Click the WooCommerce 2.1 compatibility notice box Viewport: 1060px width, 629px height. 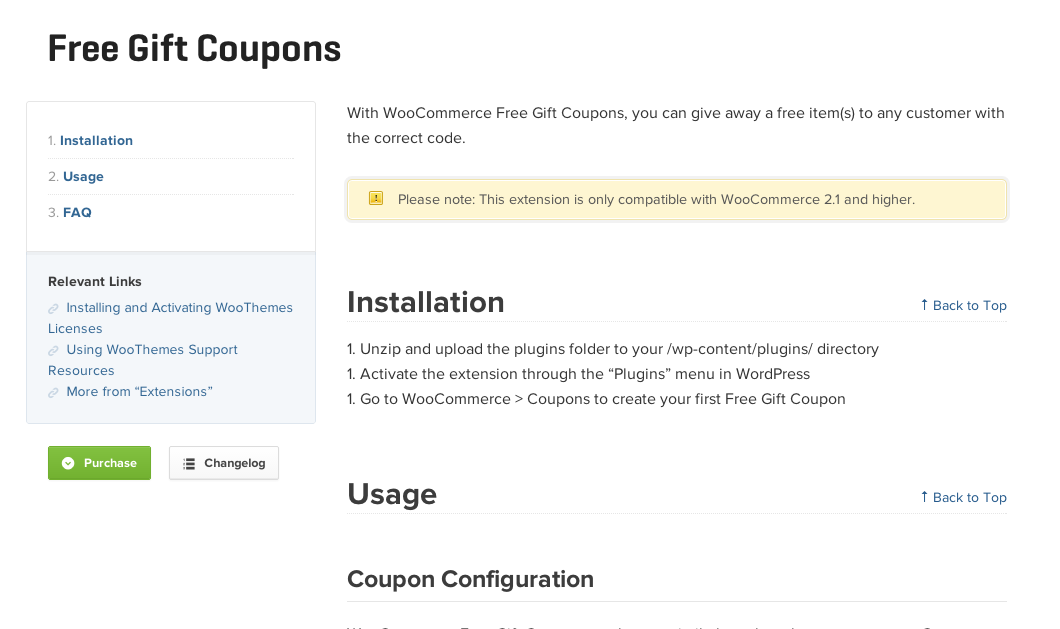[x=677, y=200]
